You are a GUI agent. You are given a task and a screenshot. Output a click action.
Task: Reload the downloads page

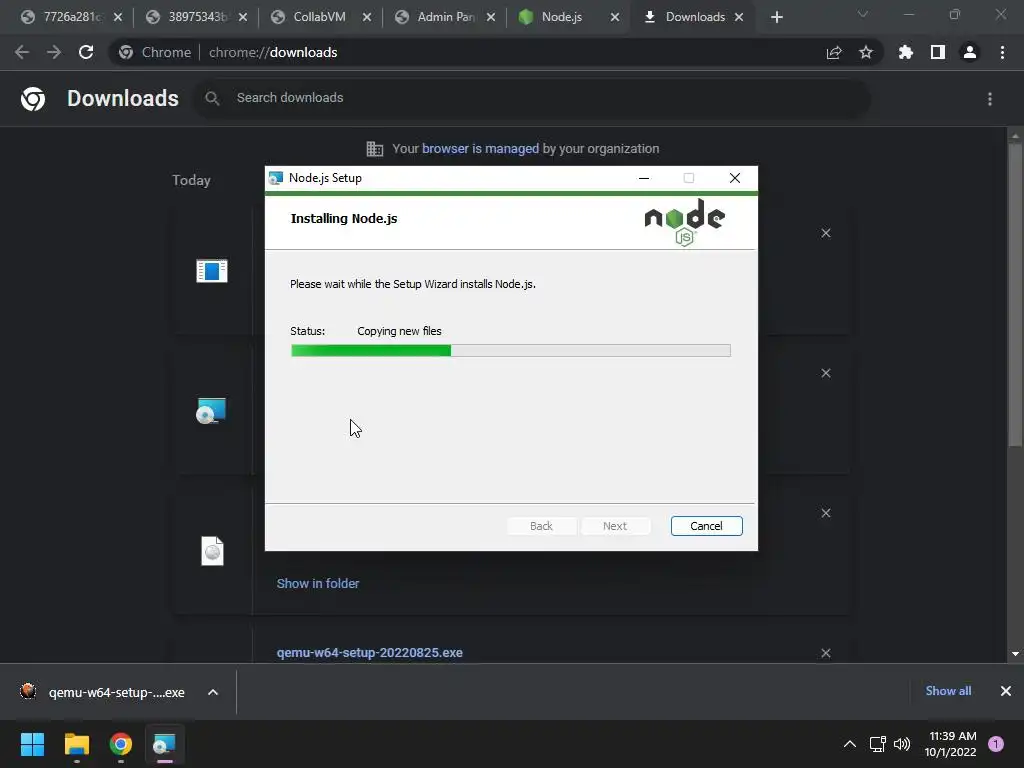click(86, 52)
